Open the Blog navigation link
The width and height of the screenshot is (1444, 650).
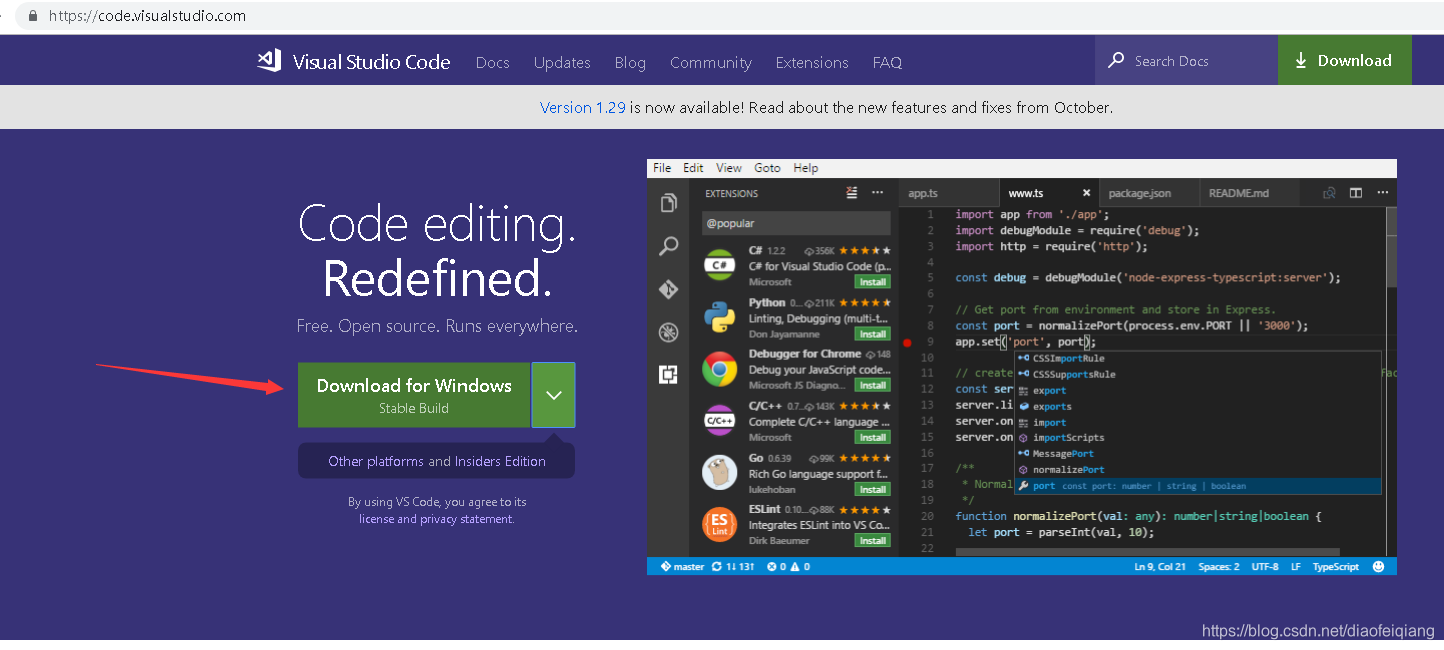[630, 62]
